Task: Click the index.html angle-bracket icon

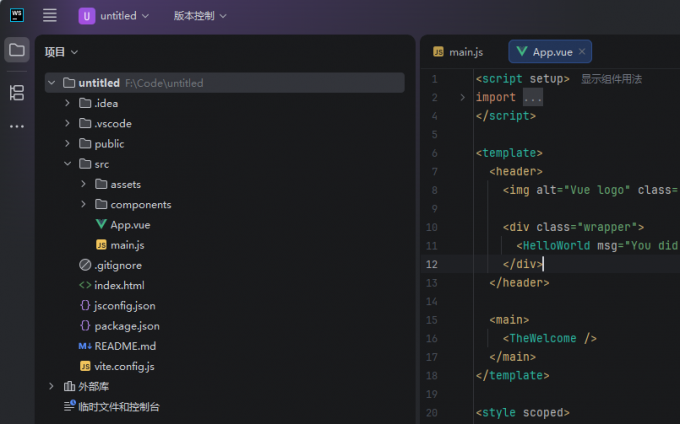Action: point(85,285)
